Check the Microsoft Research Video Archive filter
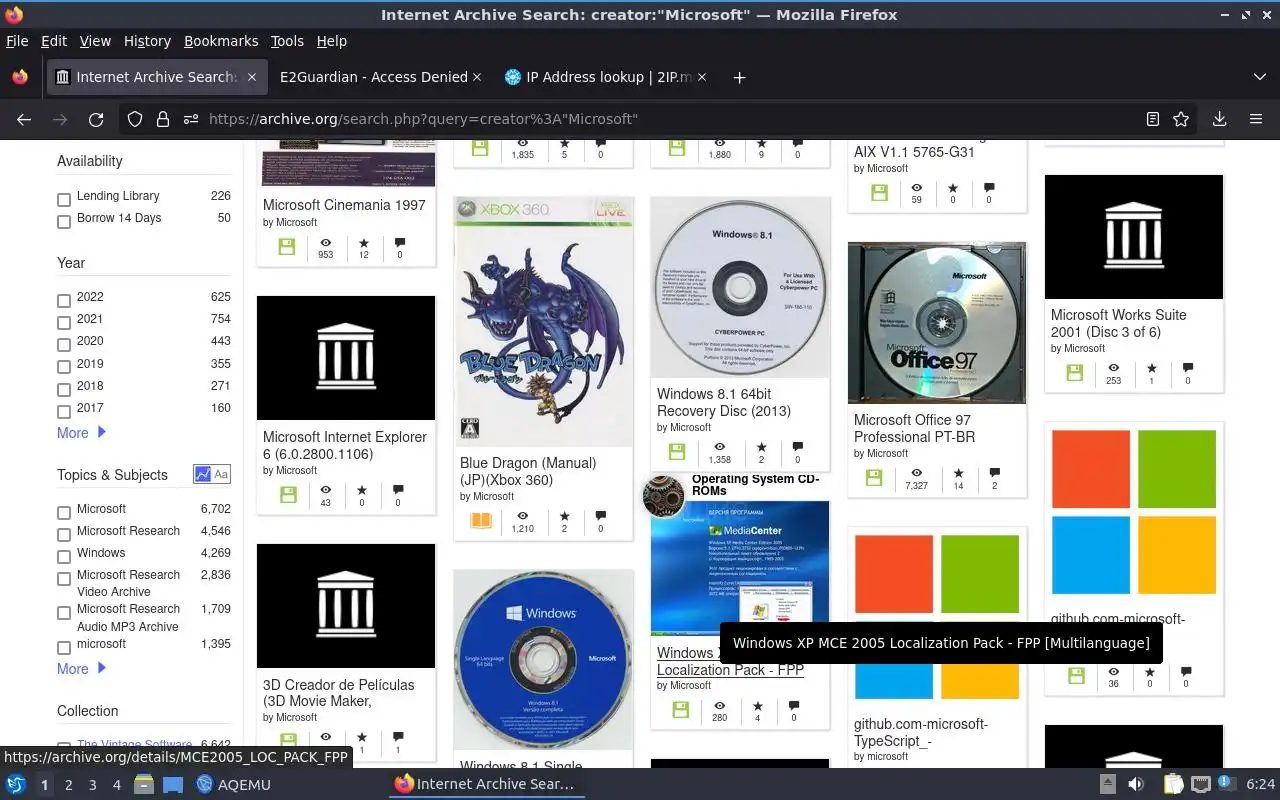Image resolution: width=1280 pixels, height=800 pixels. tap(64, 579)
